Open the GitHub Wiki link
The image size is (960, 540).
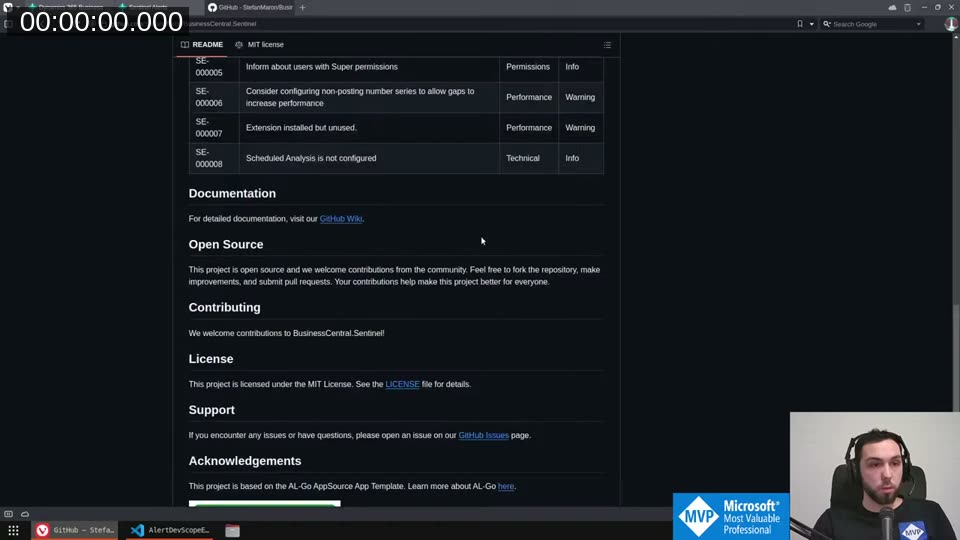[x=341, y=219]
